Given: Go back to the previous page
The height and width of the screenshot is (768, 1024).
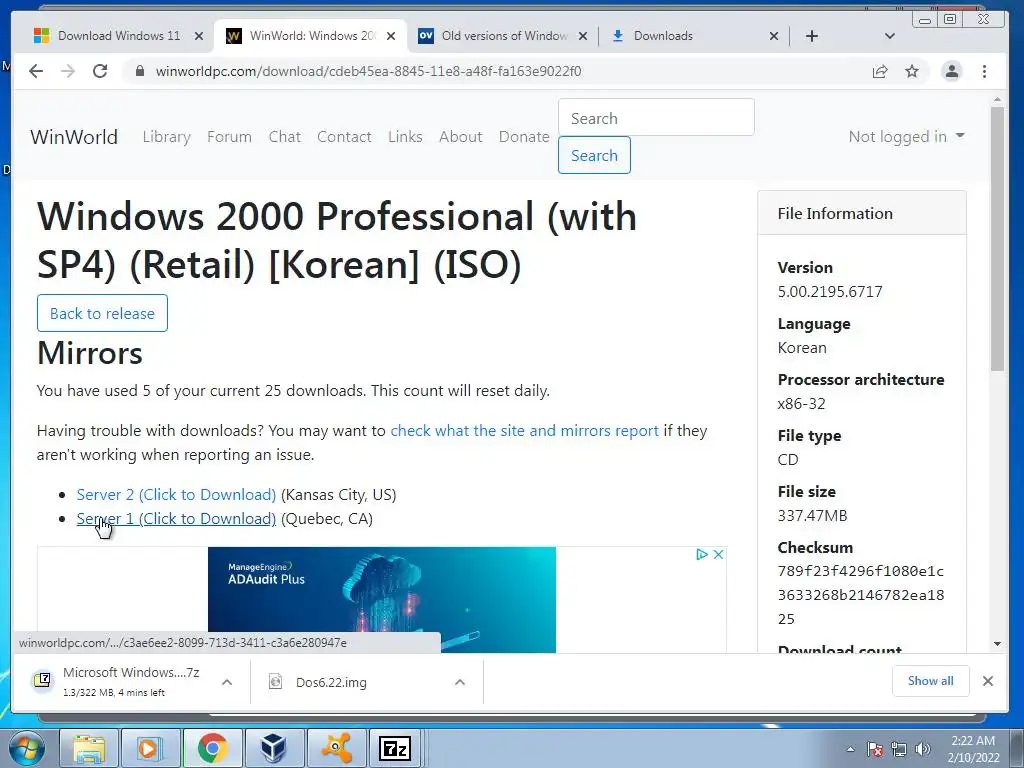Looking at the screenshot, I should pos(36,71).
